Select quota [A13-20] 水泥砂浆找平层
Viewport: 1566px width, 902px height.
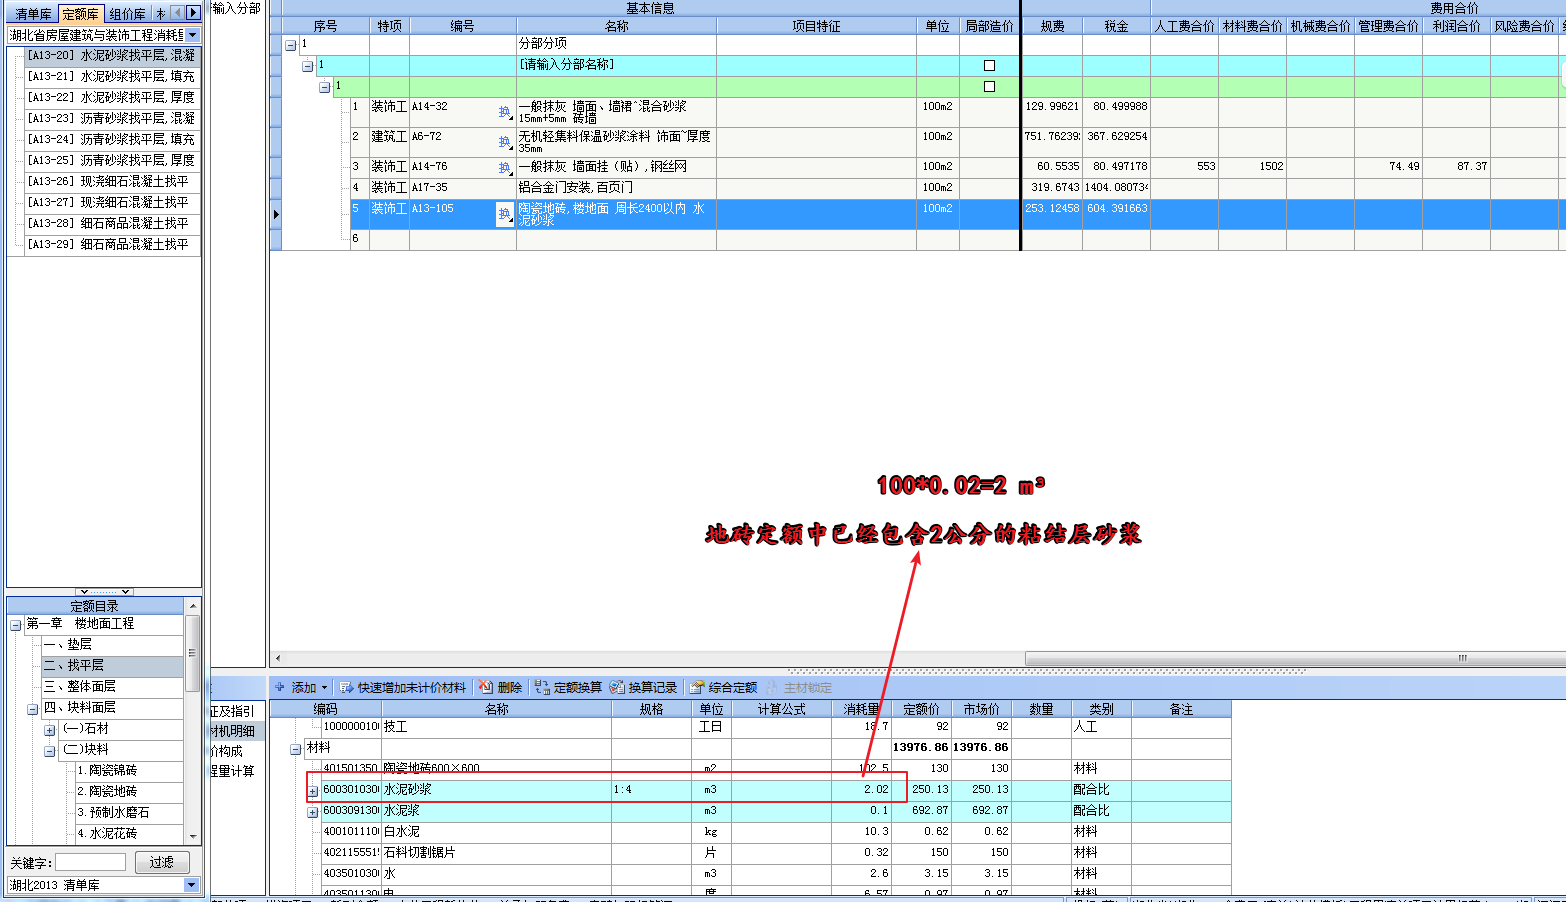(x=111, y=55)
